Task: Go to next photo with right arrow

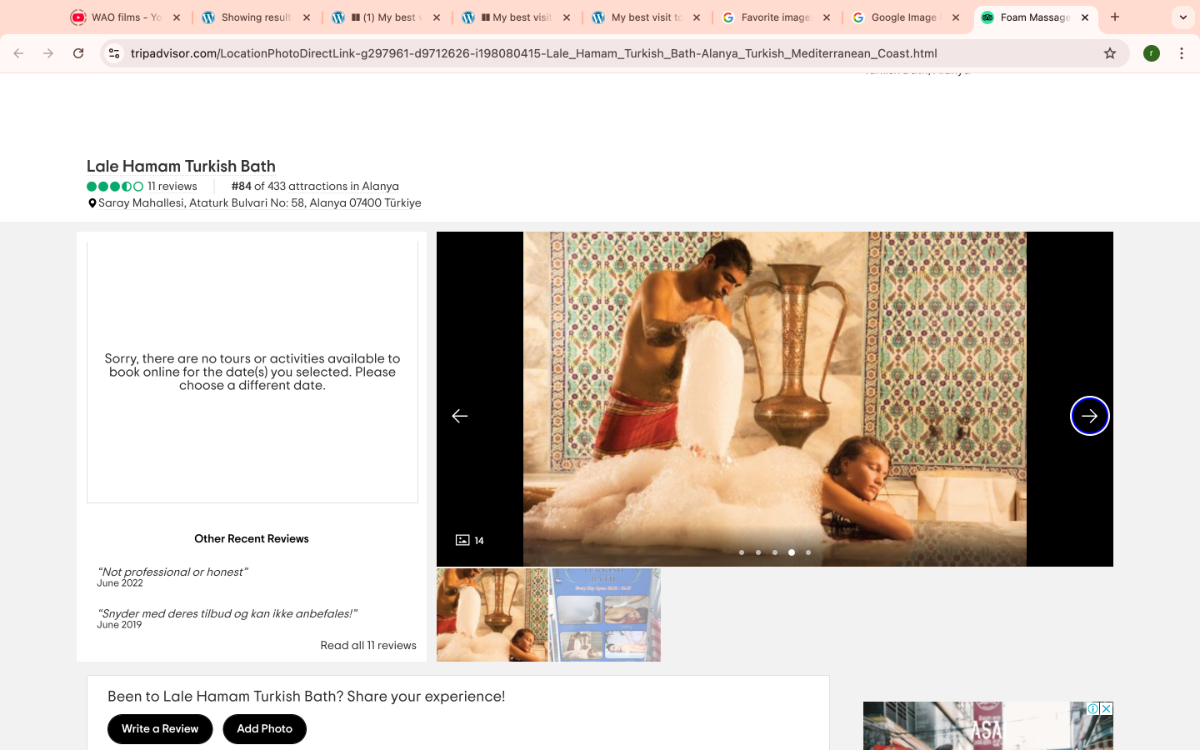Action: point(1089,416)
